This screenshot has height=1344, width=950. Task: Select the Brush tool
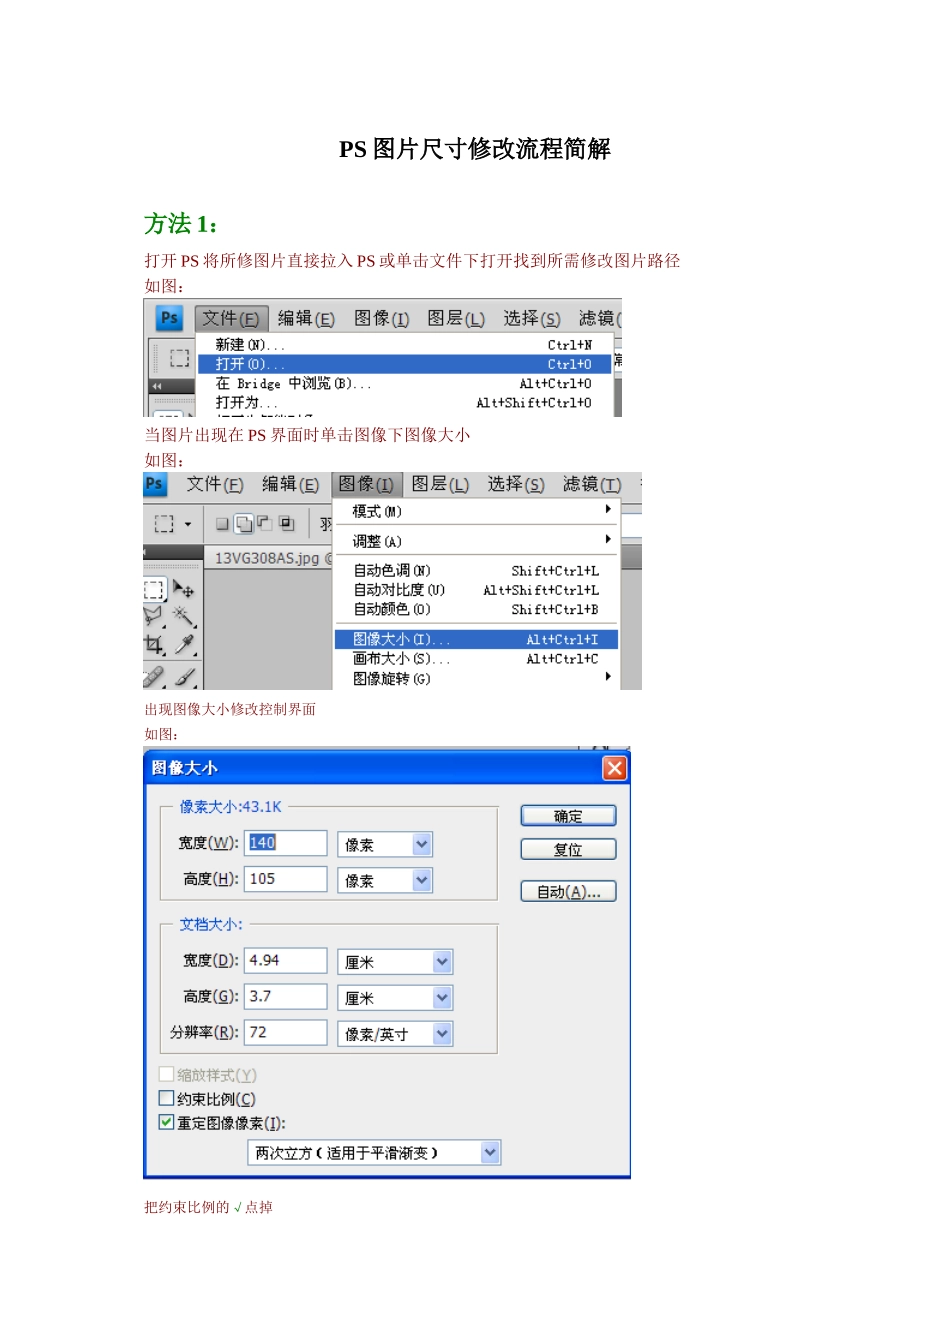point(185,677)
